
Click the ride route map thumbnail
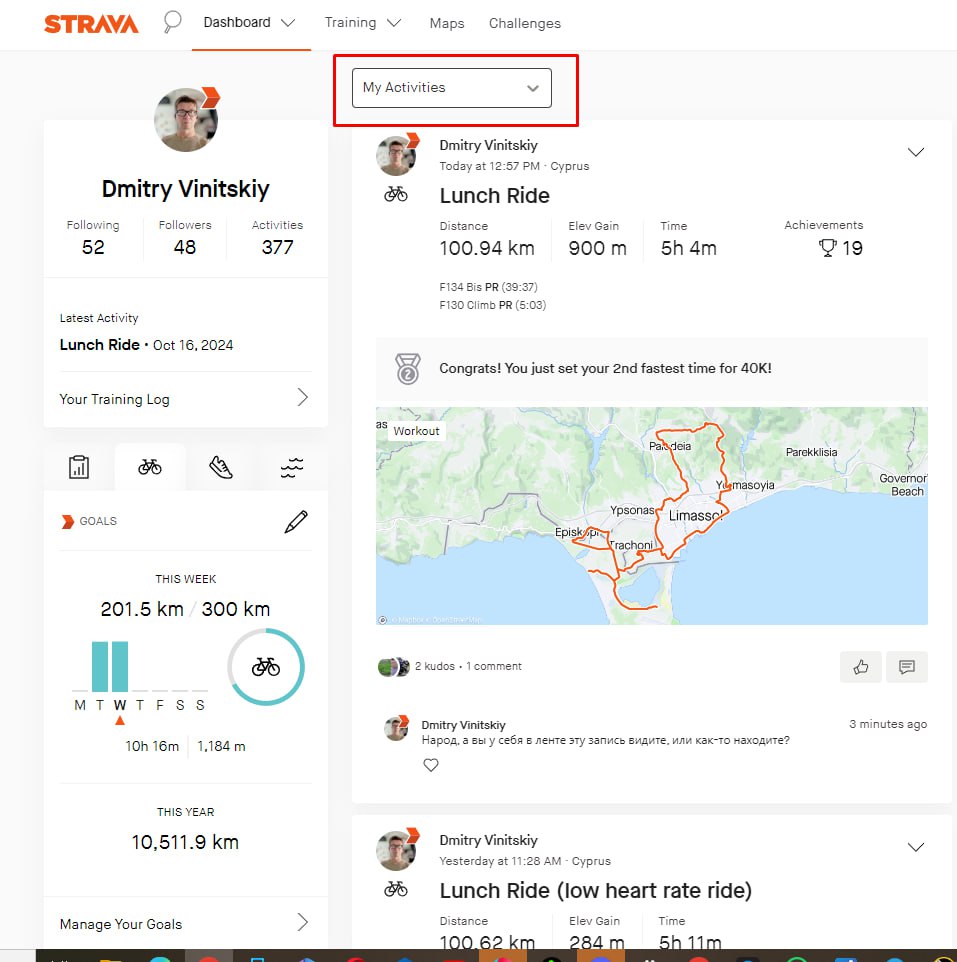(651, 516)
